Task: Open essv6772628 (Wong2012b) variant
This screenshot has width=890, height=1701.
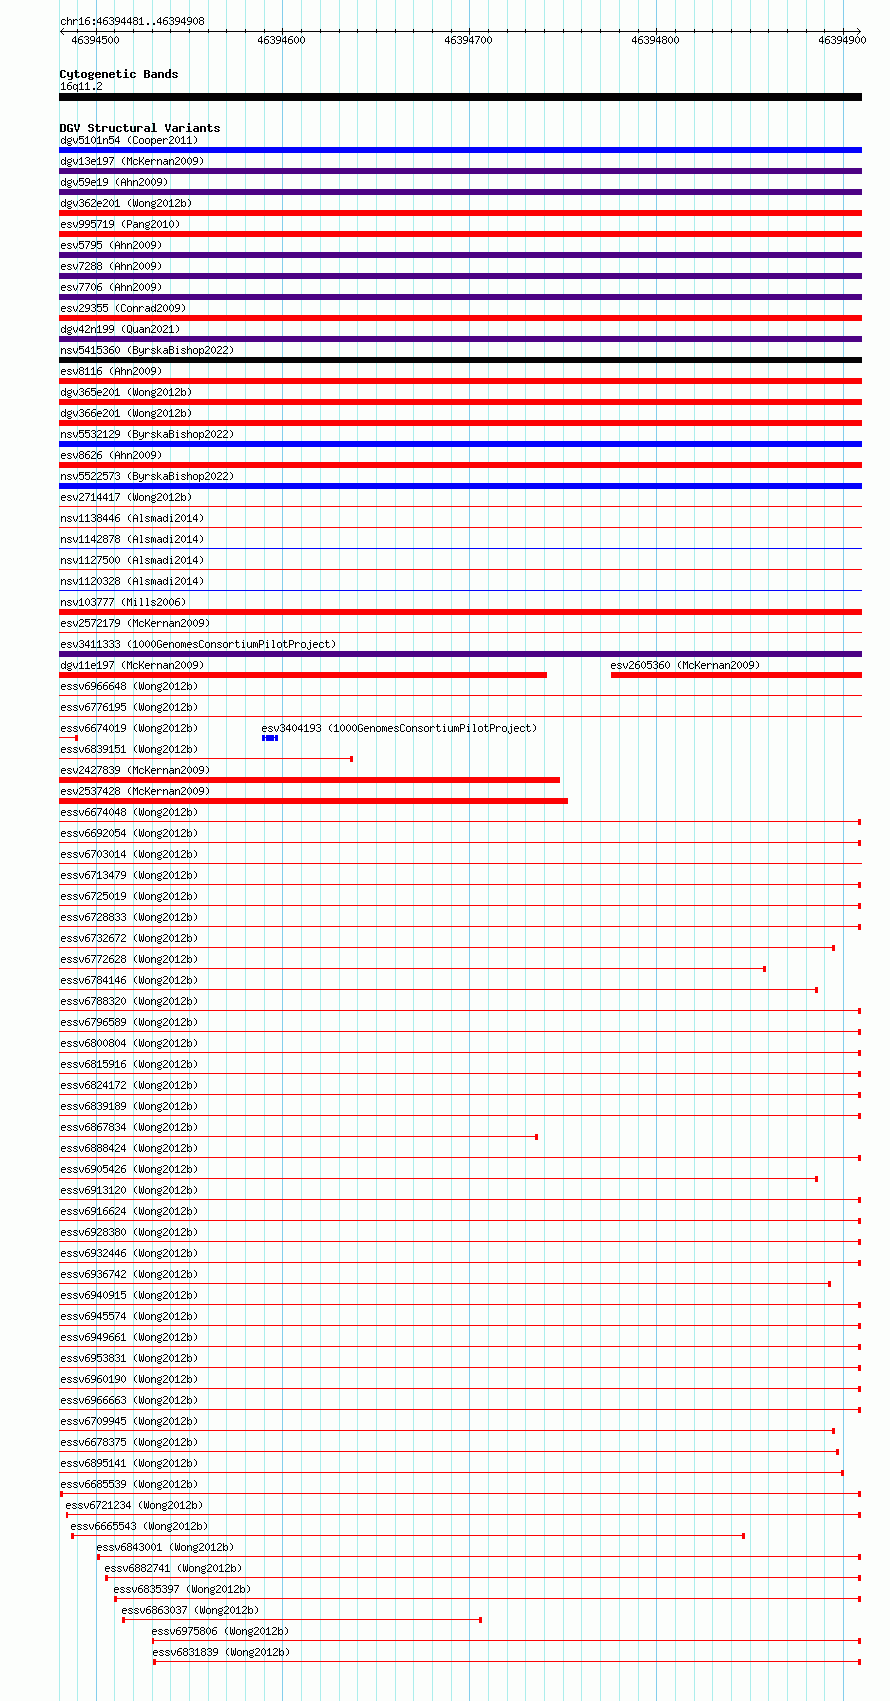Action: pos(129,959)
